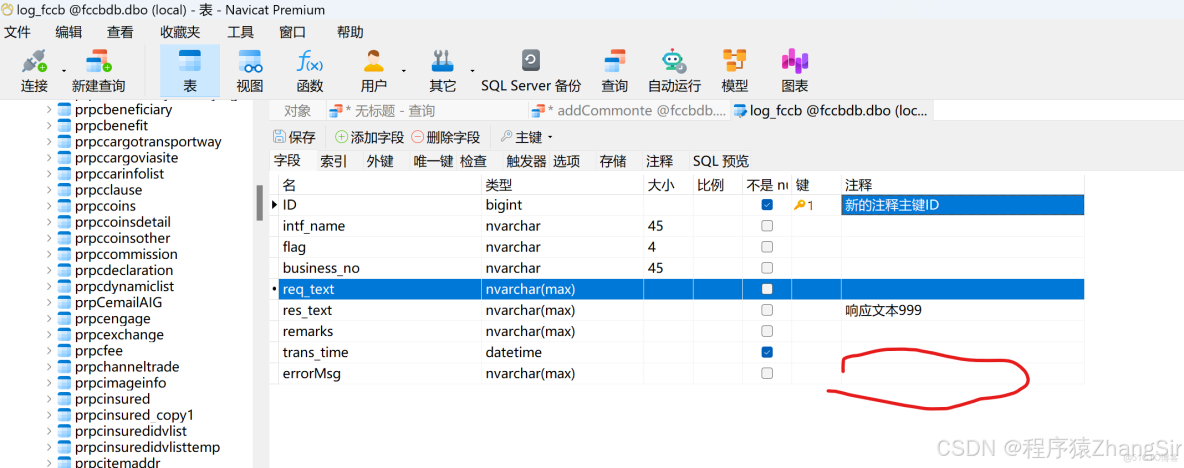Screen dimensions: 1184x468
Task: Open the 工具 (Tools) menu
Action: click(x=241, y=32)
